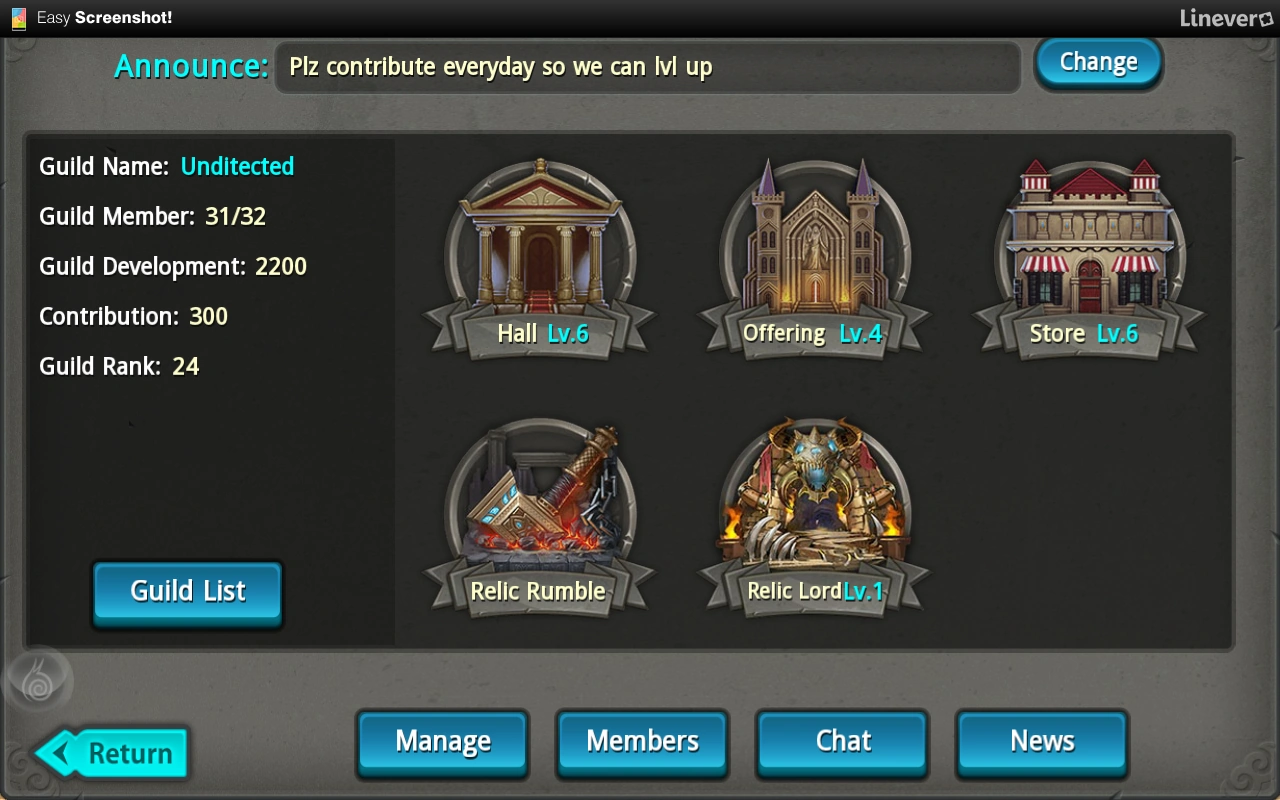Click the Guild Member 31/32 count
Image resolution: width=1280 pixels, height=800 pixels.
(x=235, y=216)
